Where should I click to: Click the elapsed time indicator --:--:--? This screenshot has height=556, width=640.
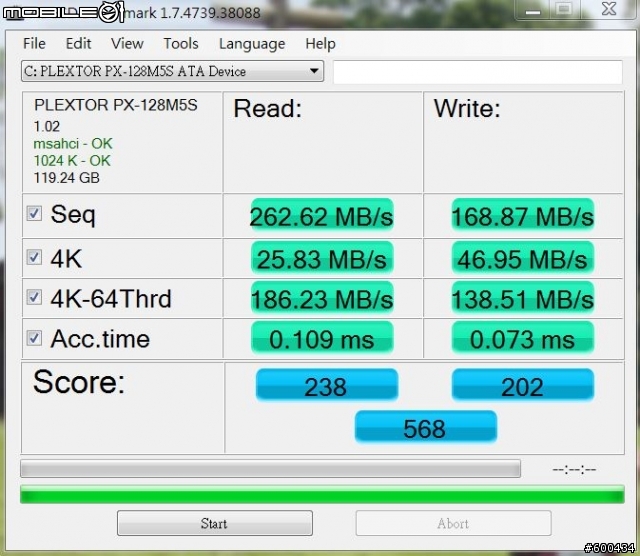pos(574,469)
